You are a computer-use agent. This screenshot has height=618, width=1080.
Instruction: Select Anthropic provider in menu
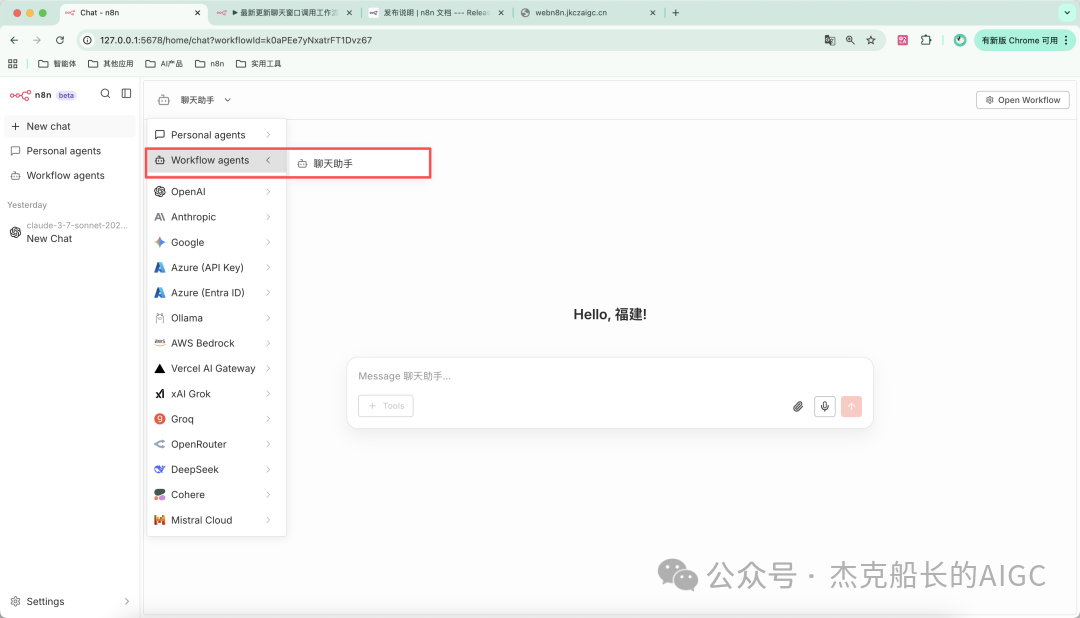216,217
